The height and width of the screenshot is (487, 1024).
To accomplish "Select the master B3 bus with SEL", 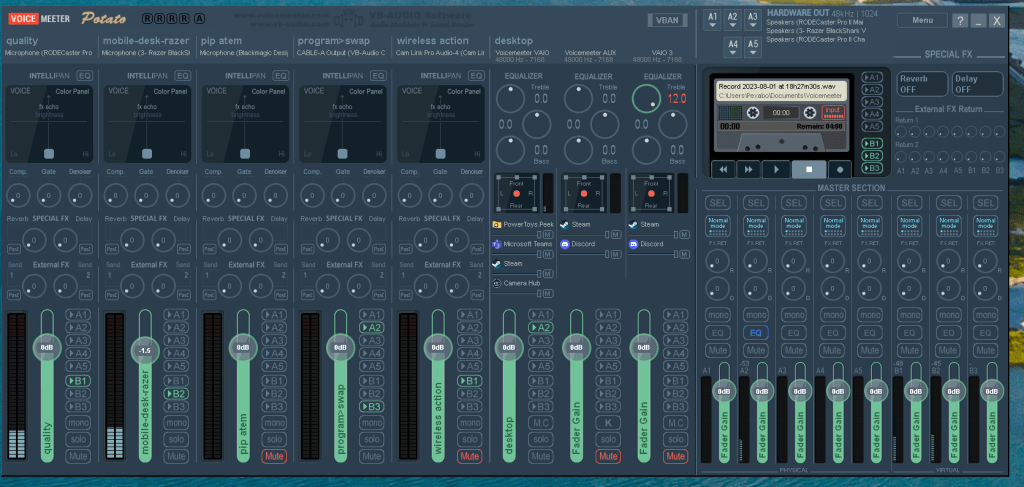I will click(985, 203).
